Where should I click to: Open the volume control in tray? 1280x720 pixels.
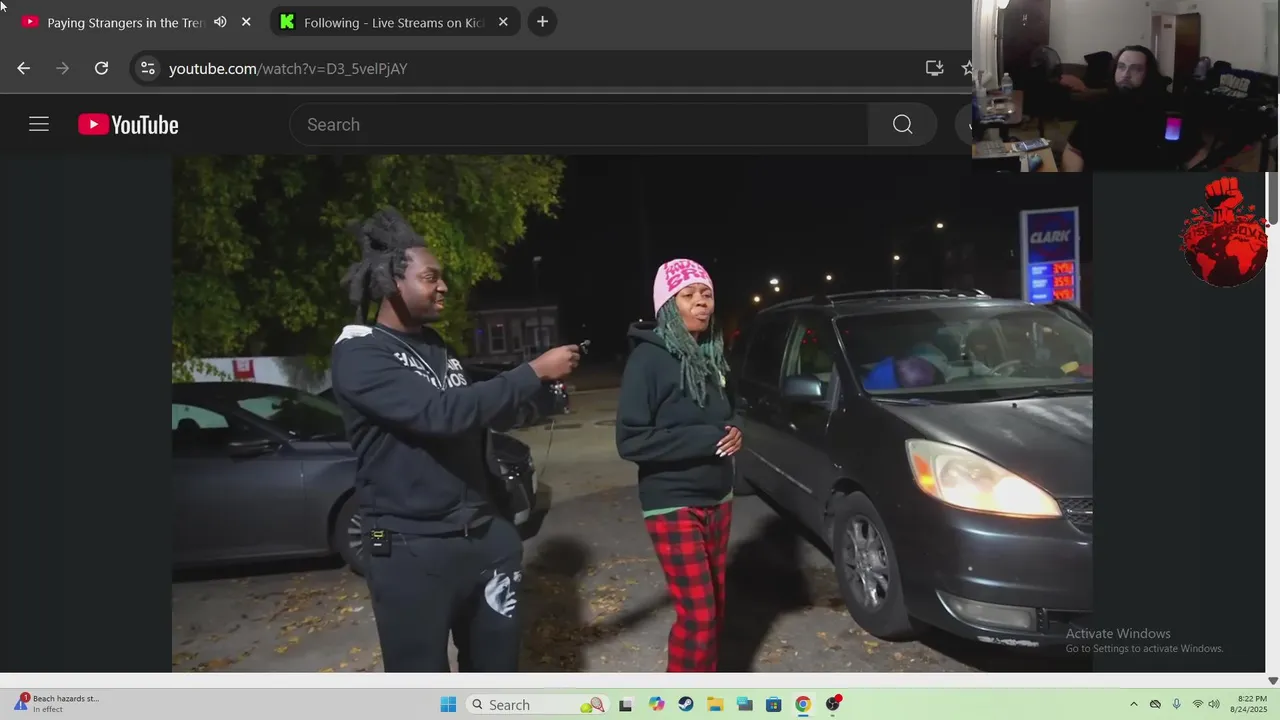1214,704
